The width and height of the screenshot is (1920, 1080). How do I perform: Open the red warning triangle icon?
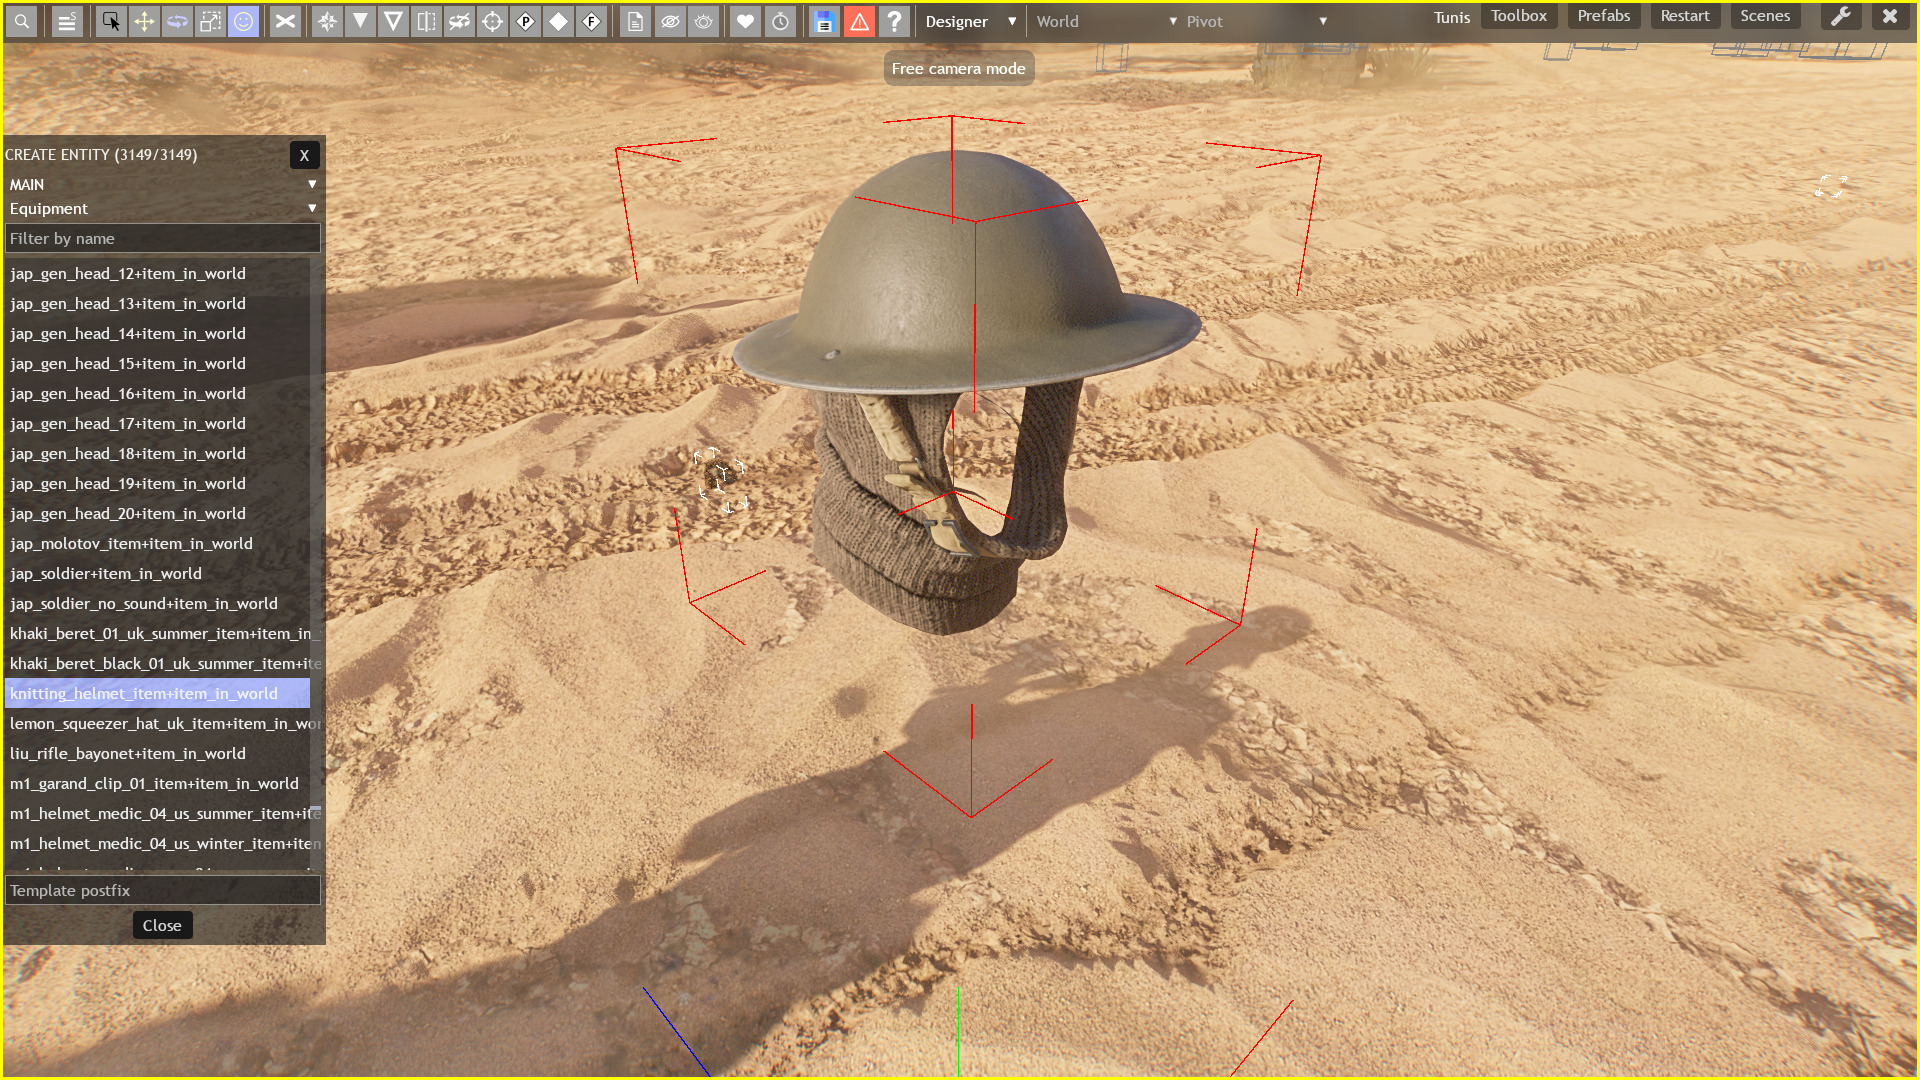click(x=859, y=21)
